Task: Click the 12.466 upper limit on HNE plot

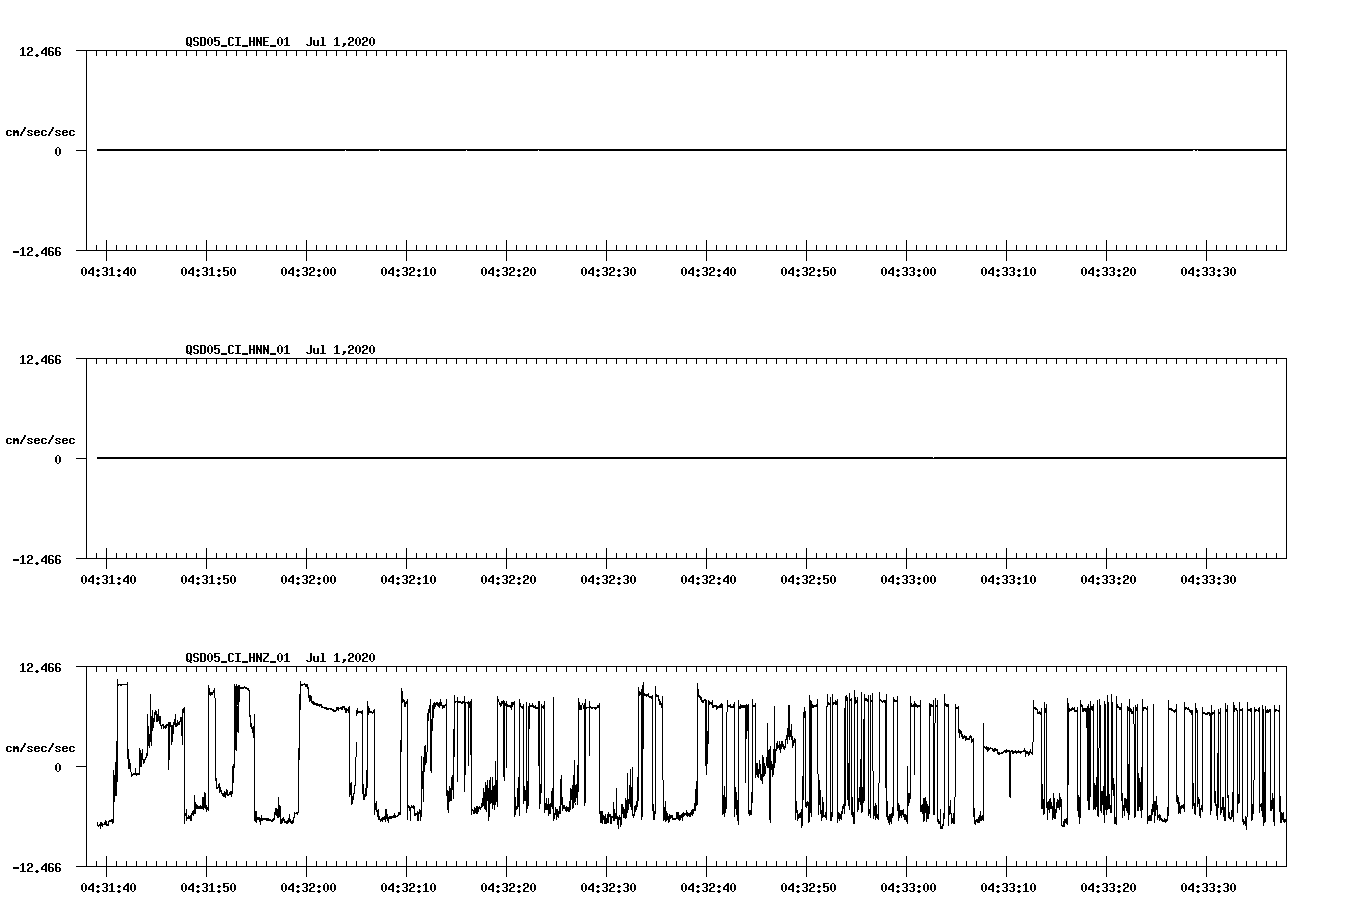Action: 40,51
